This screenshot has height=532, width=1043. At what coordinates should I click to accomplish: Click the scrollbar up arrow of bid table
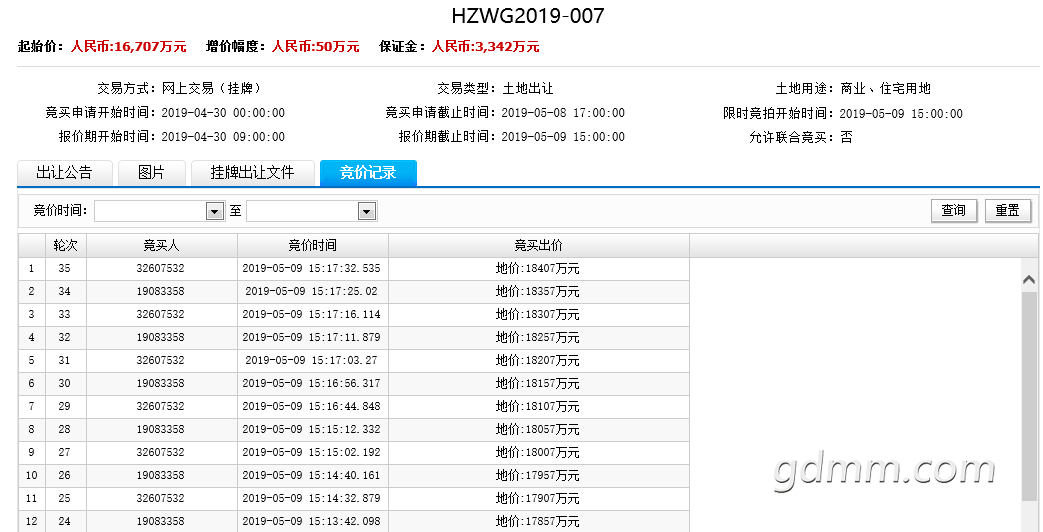coord(1029,280)
